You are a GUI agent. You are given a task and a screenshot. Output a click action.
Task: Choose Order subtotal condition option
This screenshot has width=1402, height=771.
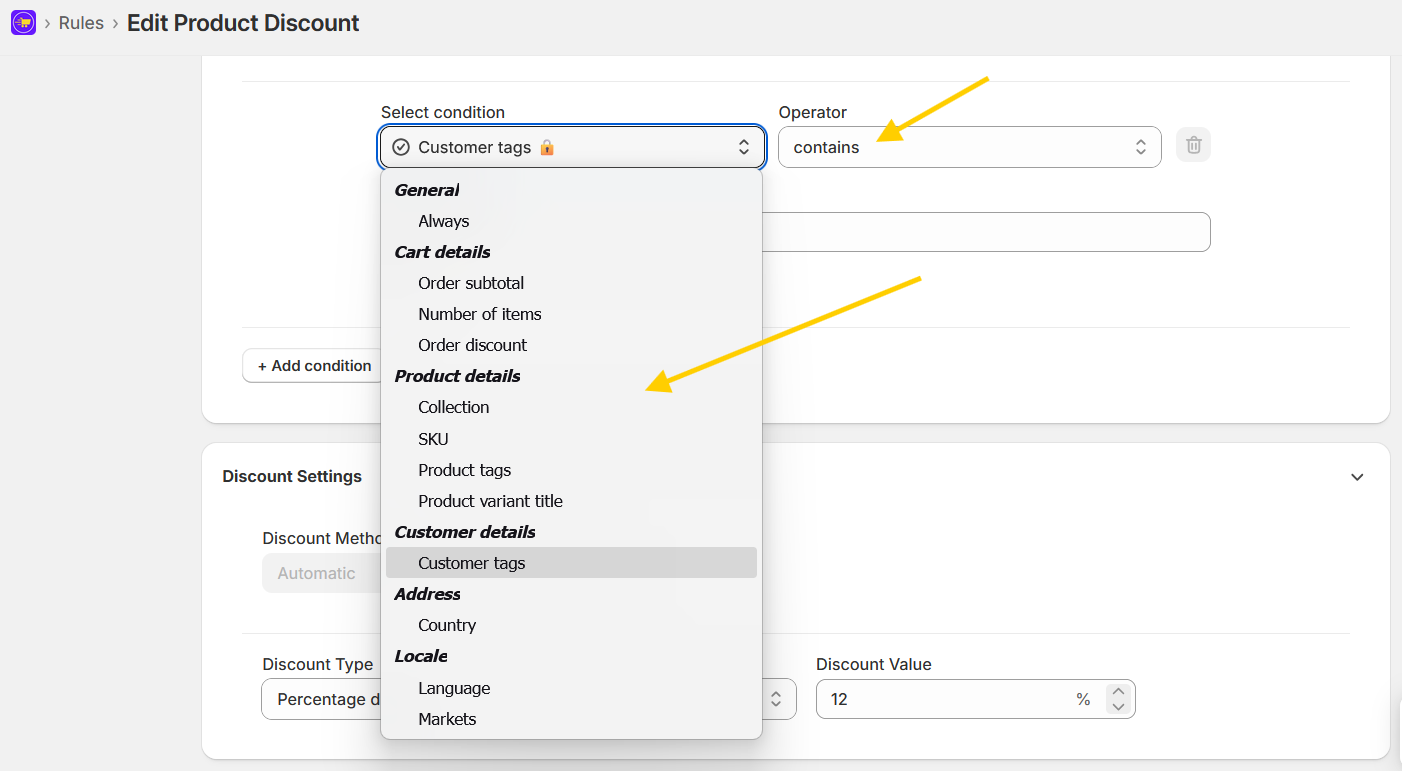click(x=471, y=283)
